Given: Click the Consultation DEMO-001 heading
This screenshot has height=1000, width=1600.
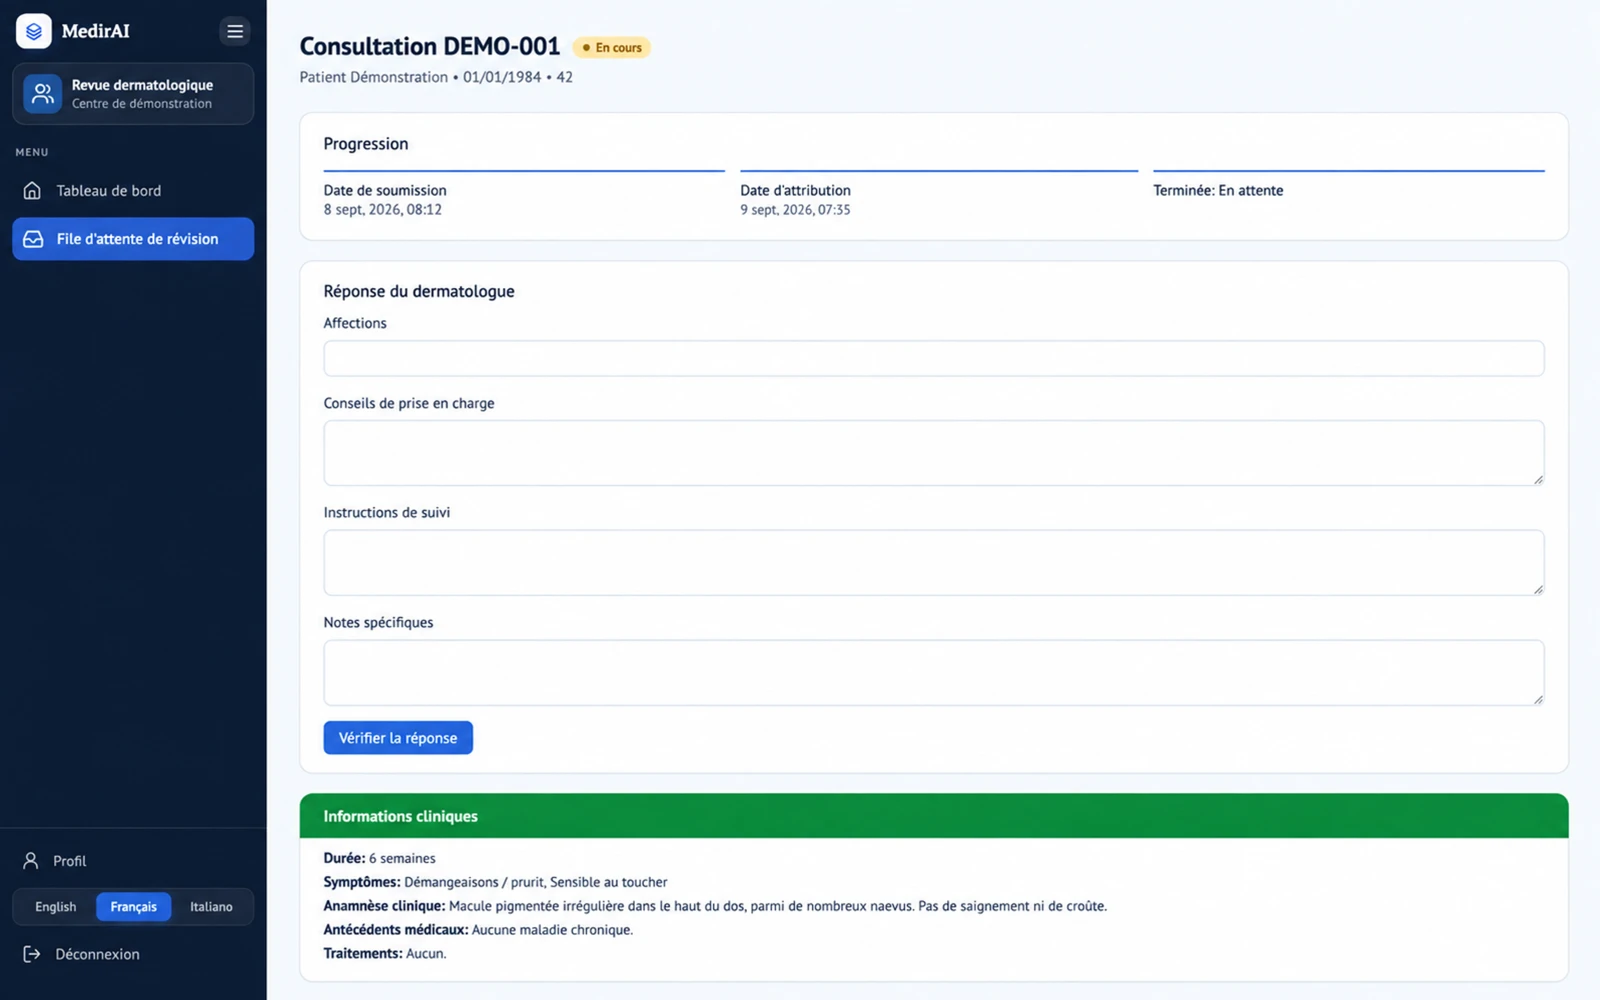Looking at the screenshot, I should 430,47.
